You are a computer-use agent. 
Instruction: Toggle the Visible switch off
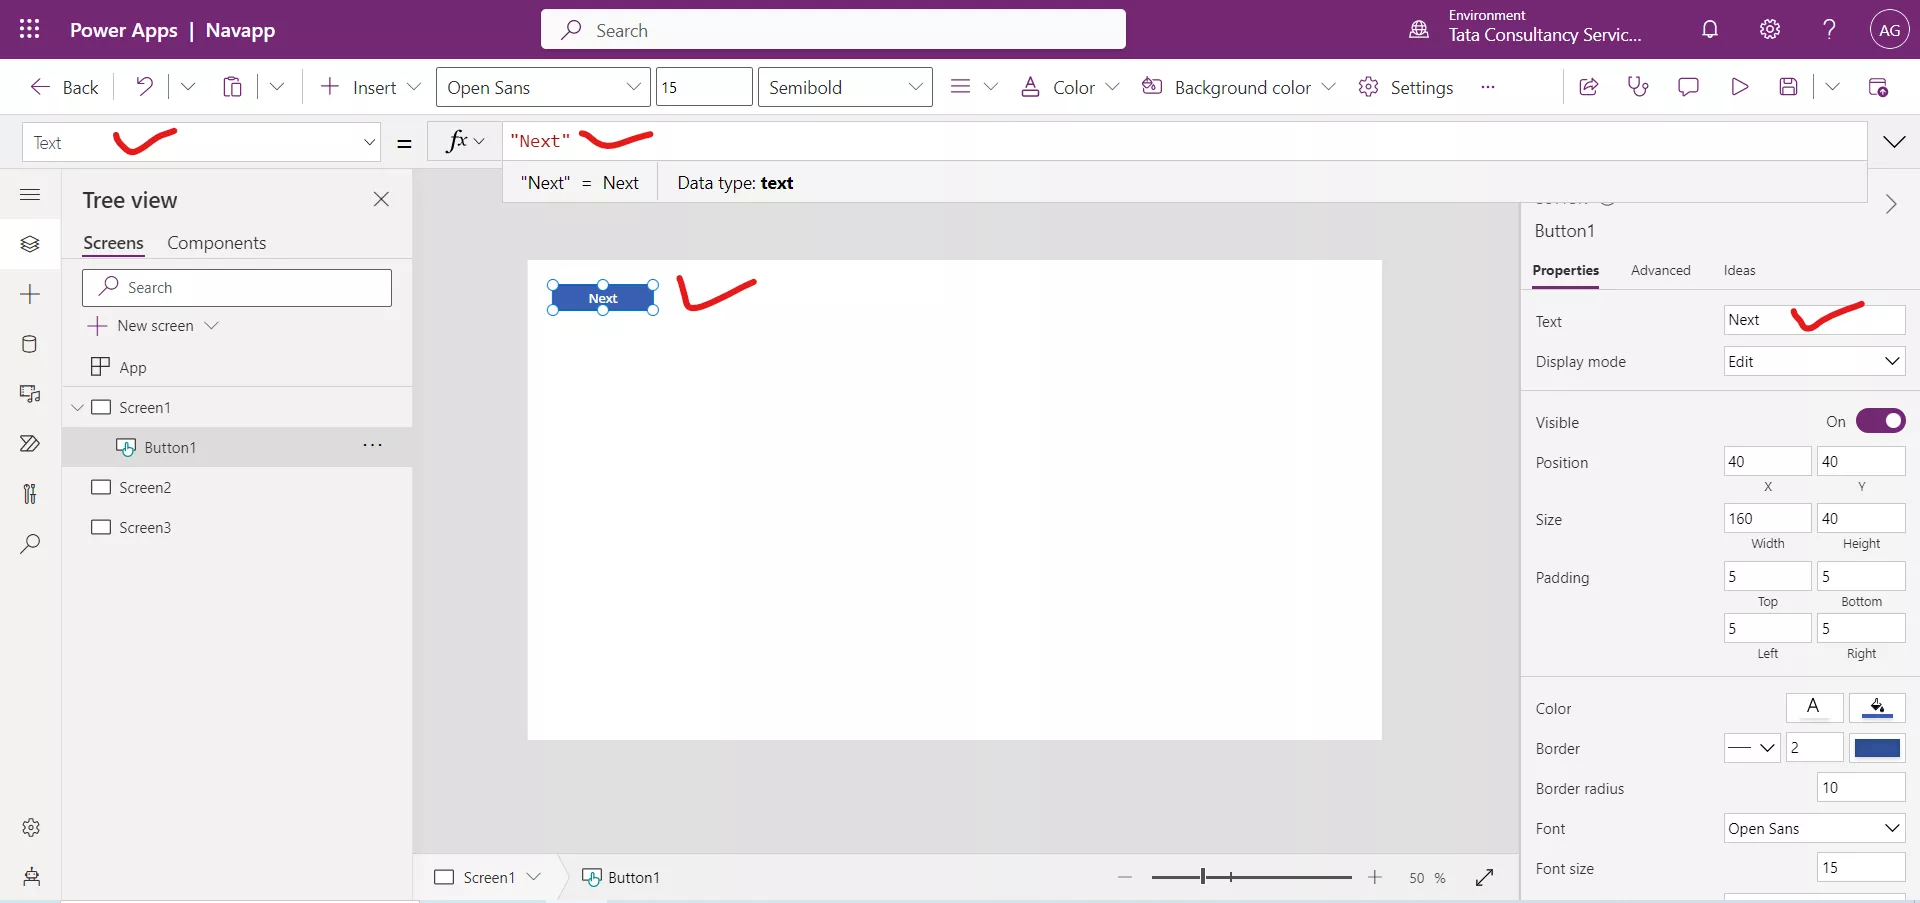(x=1880, y=421)
